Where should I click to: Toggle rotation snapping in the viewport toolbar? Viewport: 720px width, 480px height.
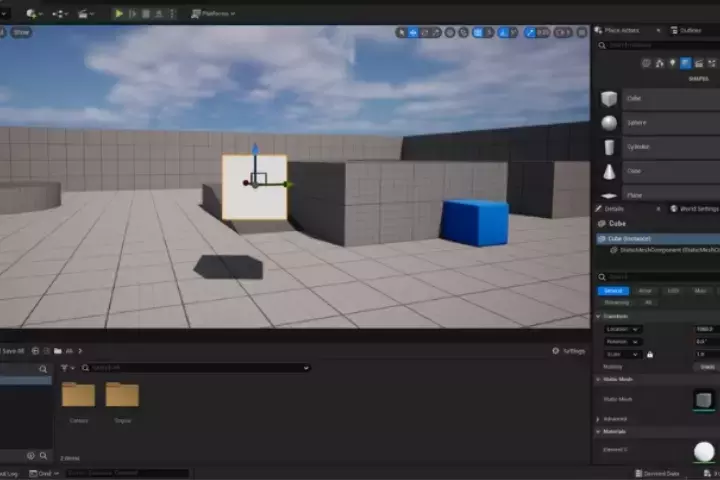coord(503,32)
